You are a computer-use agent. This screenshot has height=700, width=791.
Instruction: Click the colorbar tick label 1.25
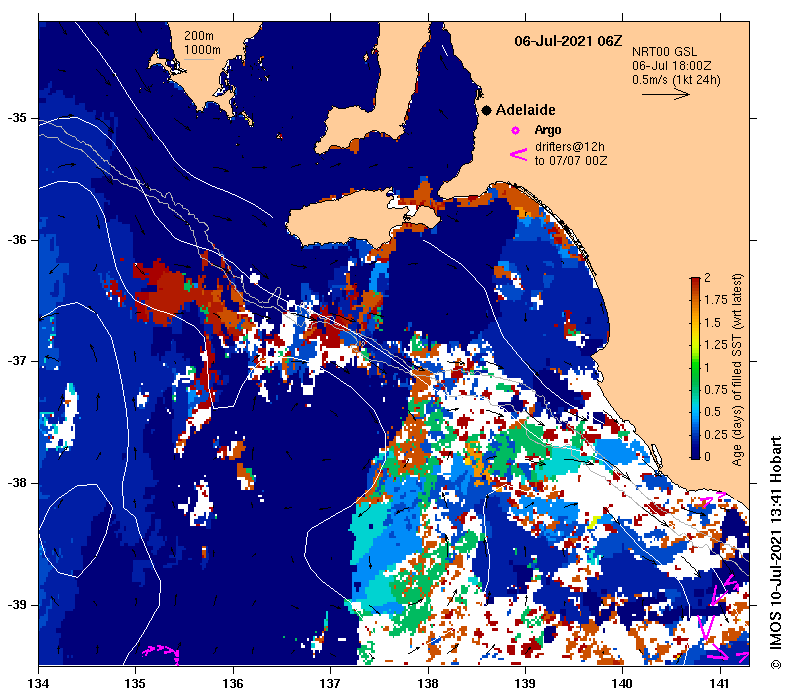pyautogui.click(x=716, y=345)
